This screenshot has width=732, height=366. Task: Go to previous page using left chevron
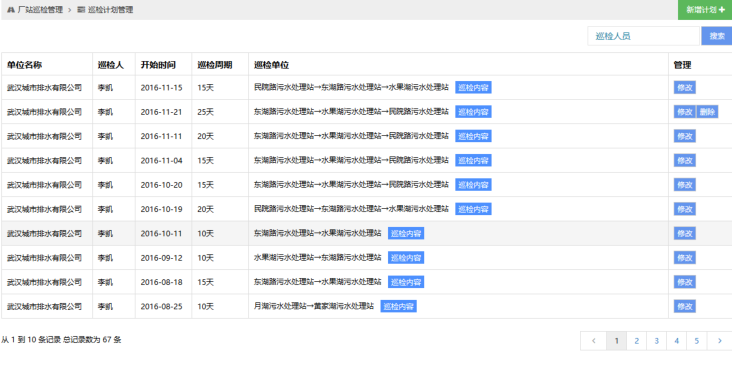coord(593,341)
